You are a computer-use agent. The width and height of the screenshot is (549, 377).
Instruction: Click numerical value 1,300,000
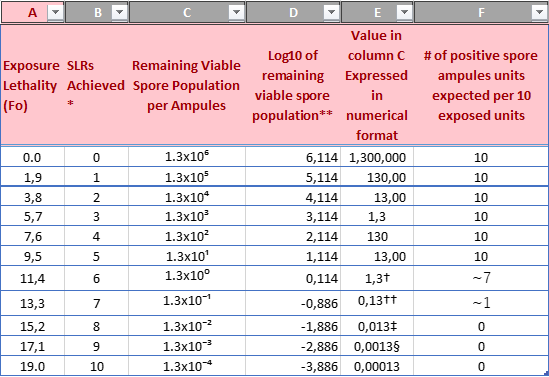[377, 157]
